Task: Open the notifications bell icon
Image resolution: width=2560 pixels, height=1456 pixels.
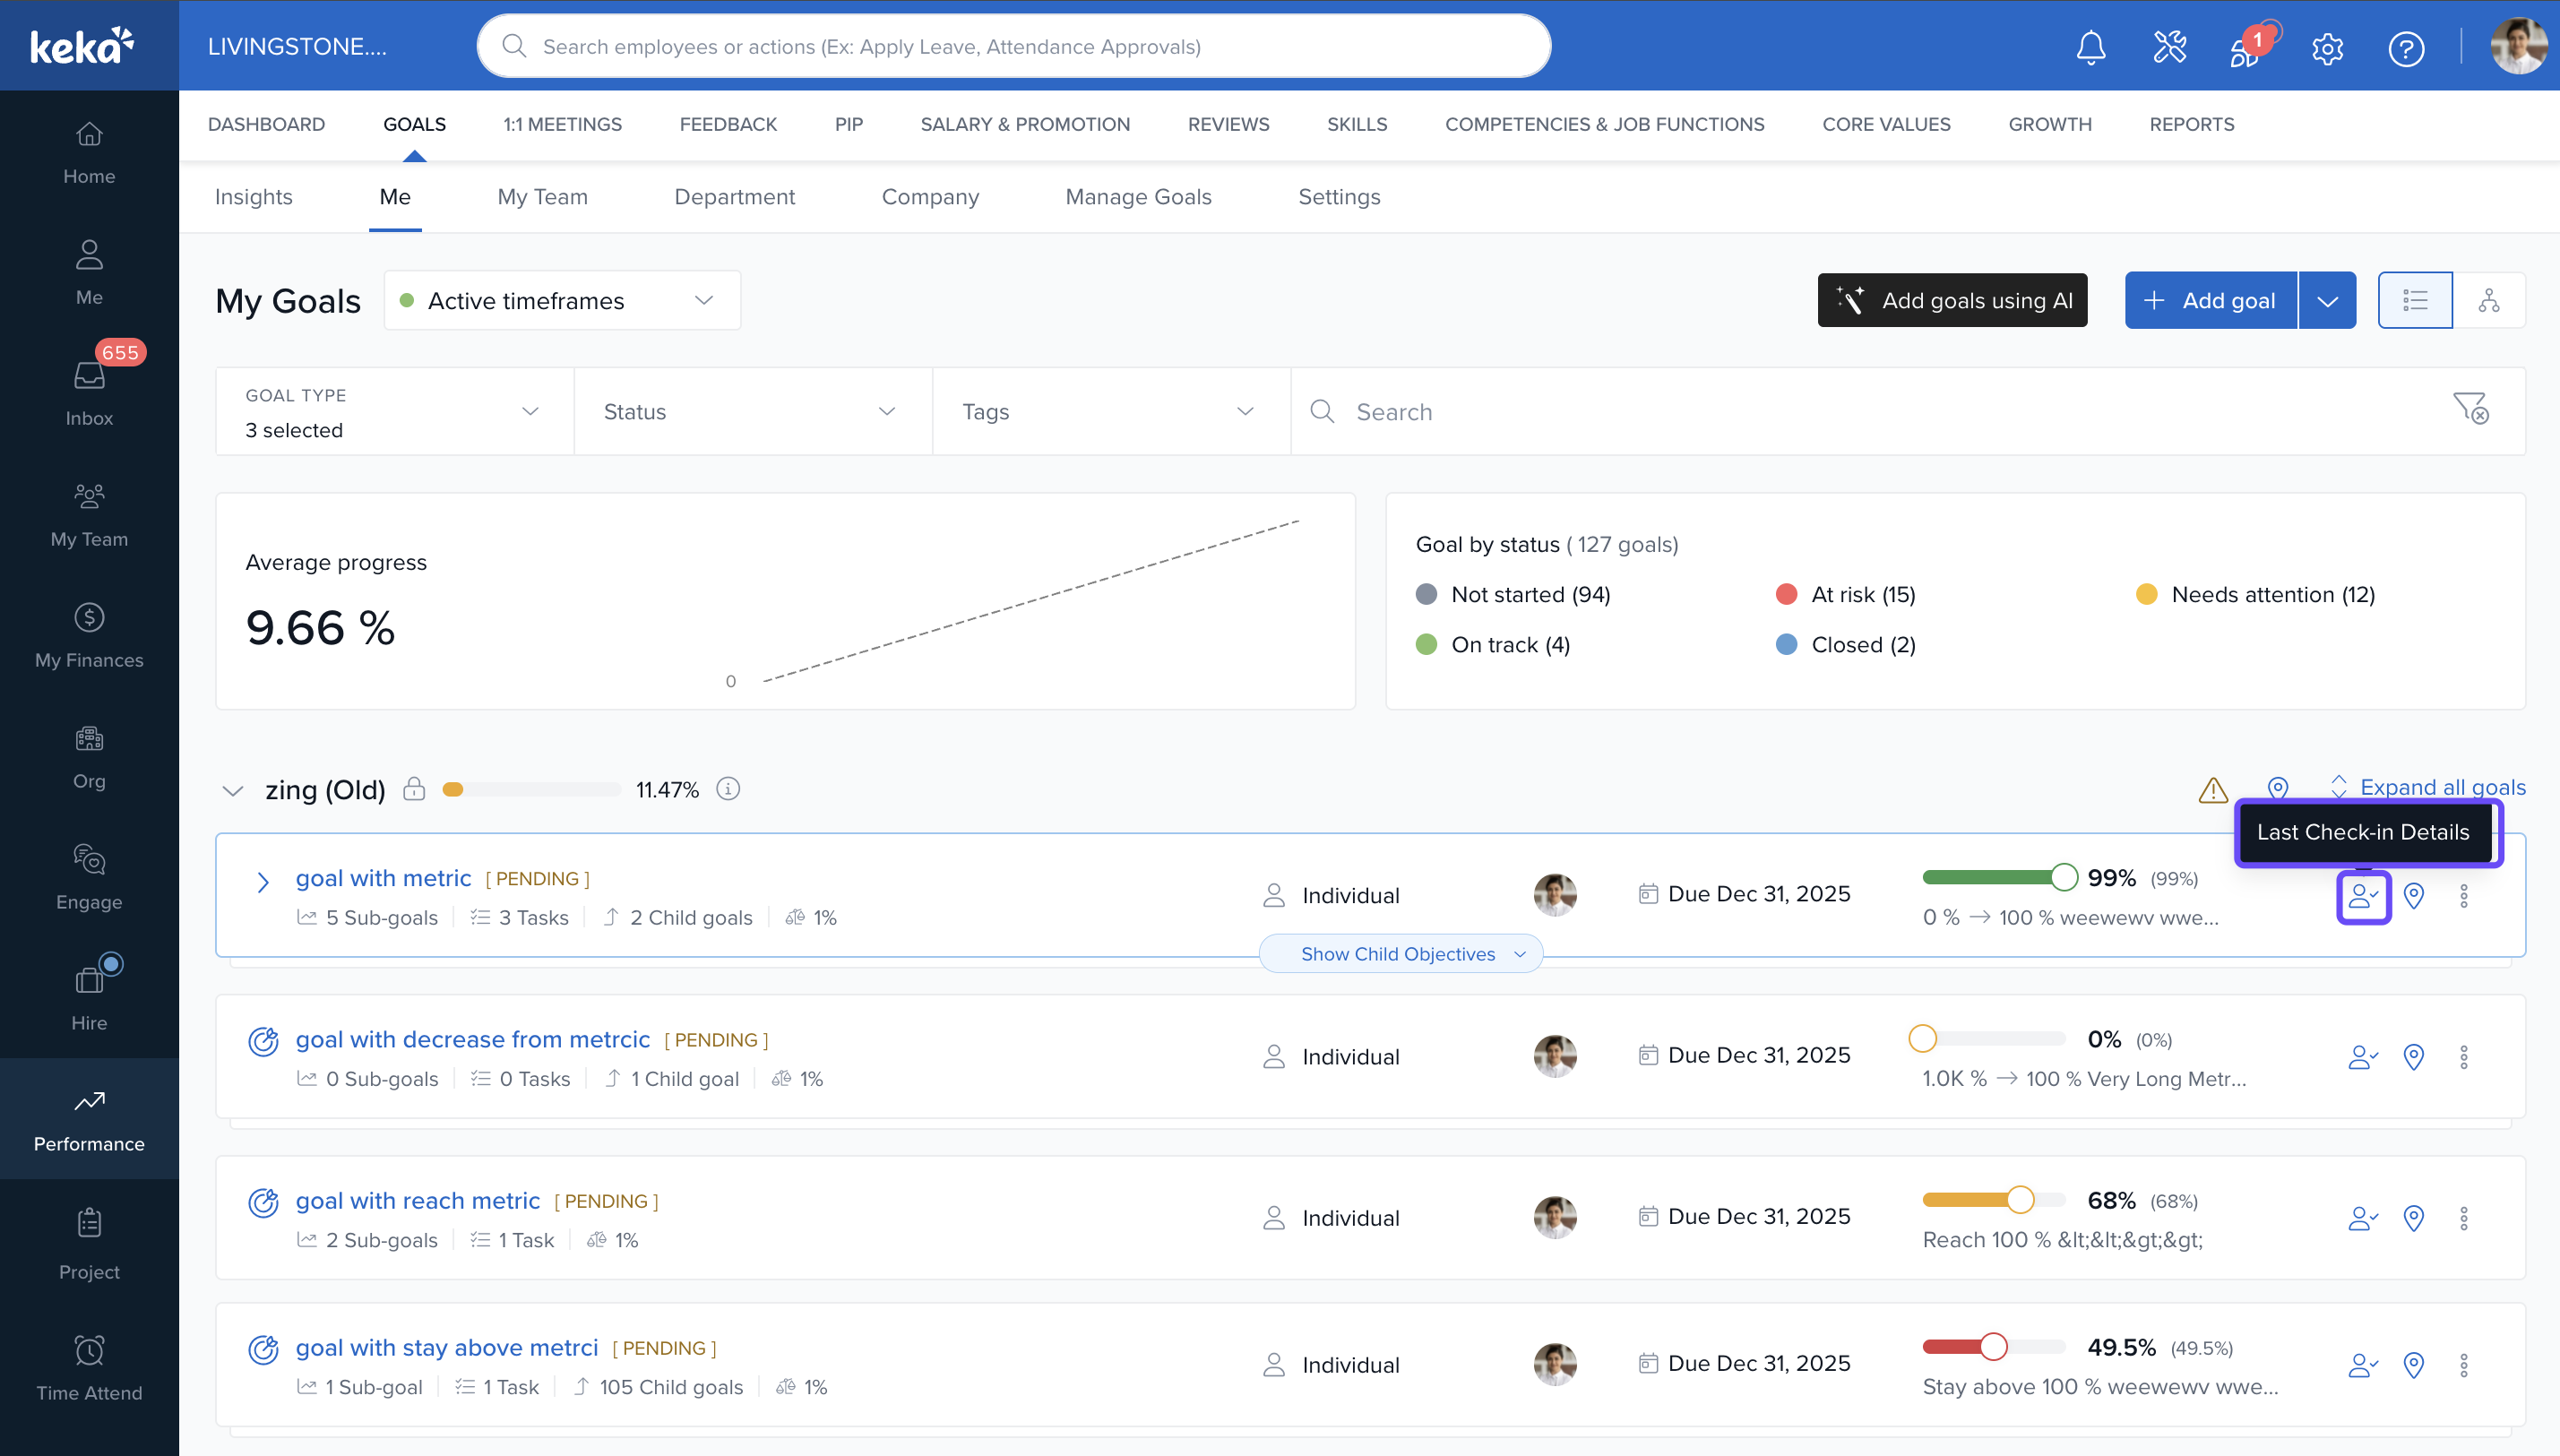Action: (2090, 47)
